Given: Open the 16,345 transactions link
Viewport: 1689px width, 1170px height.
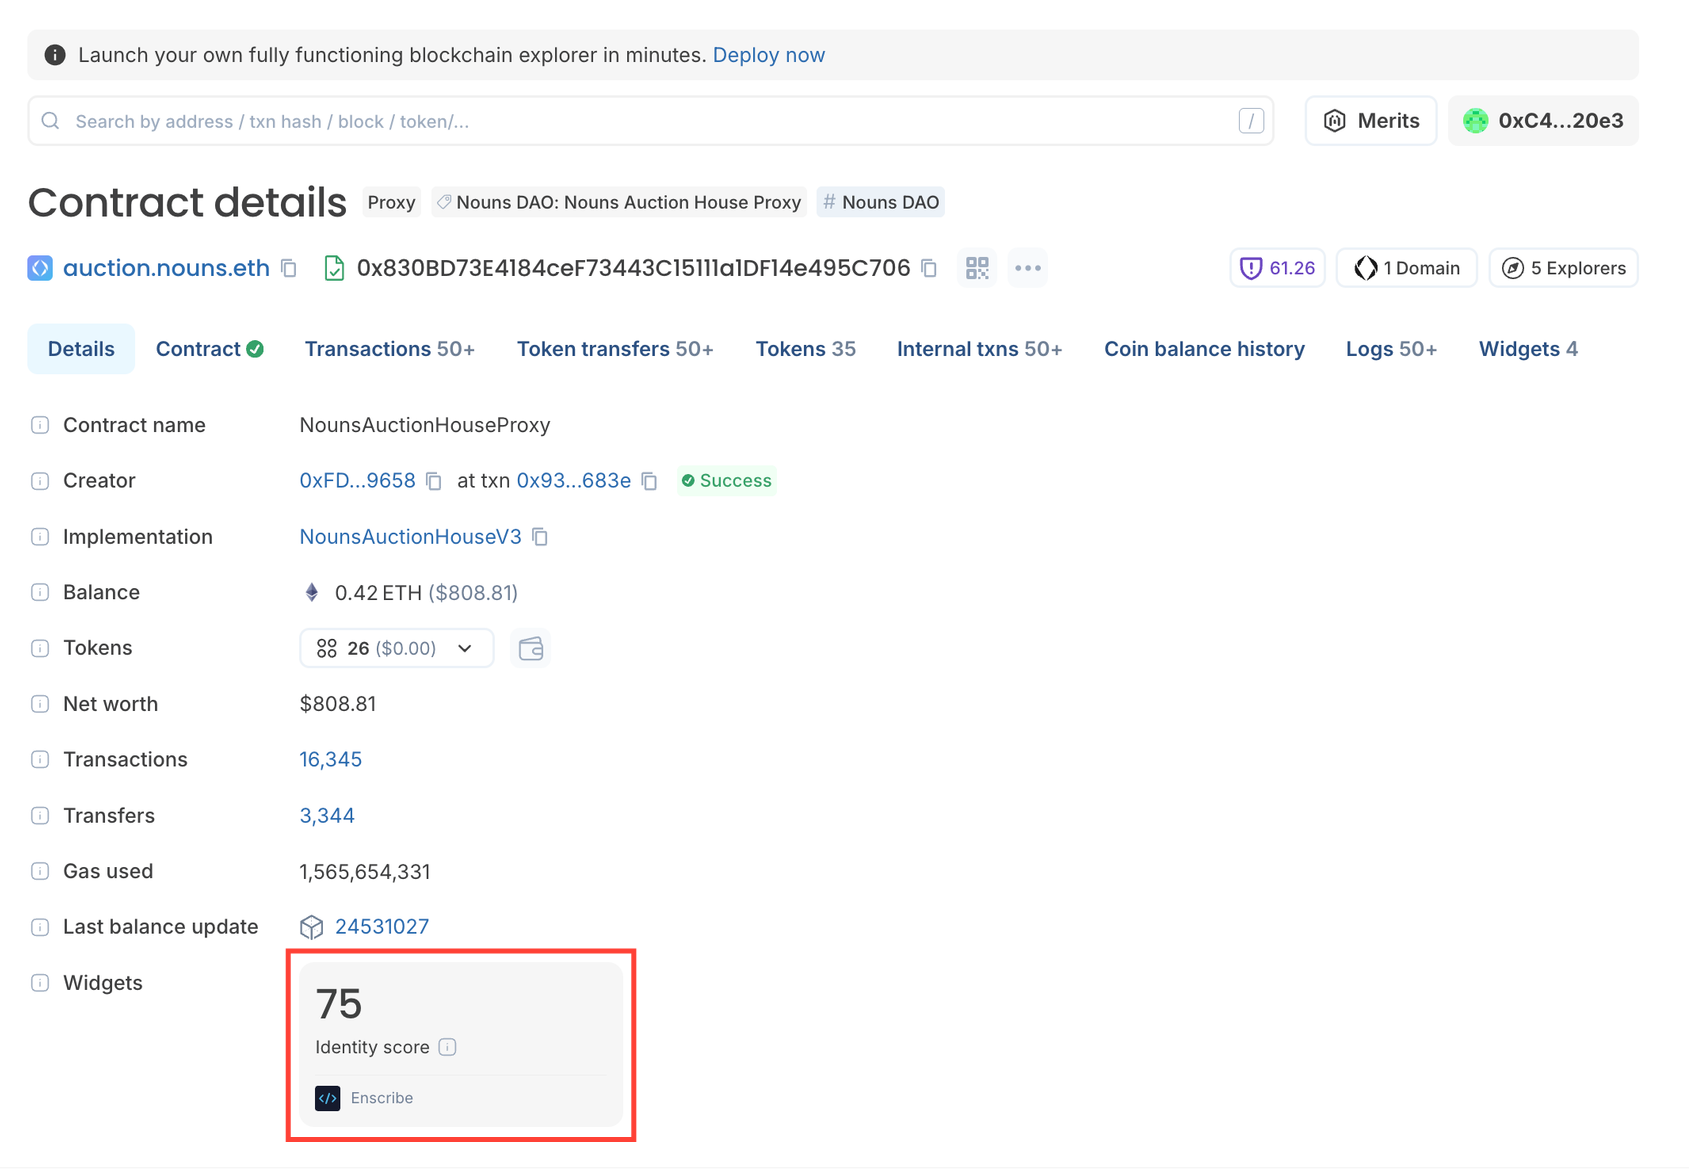Looking at the screenshot, I should [x=330, y=759].
